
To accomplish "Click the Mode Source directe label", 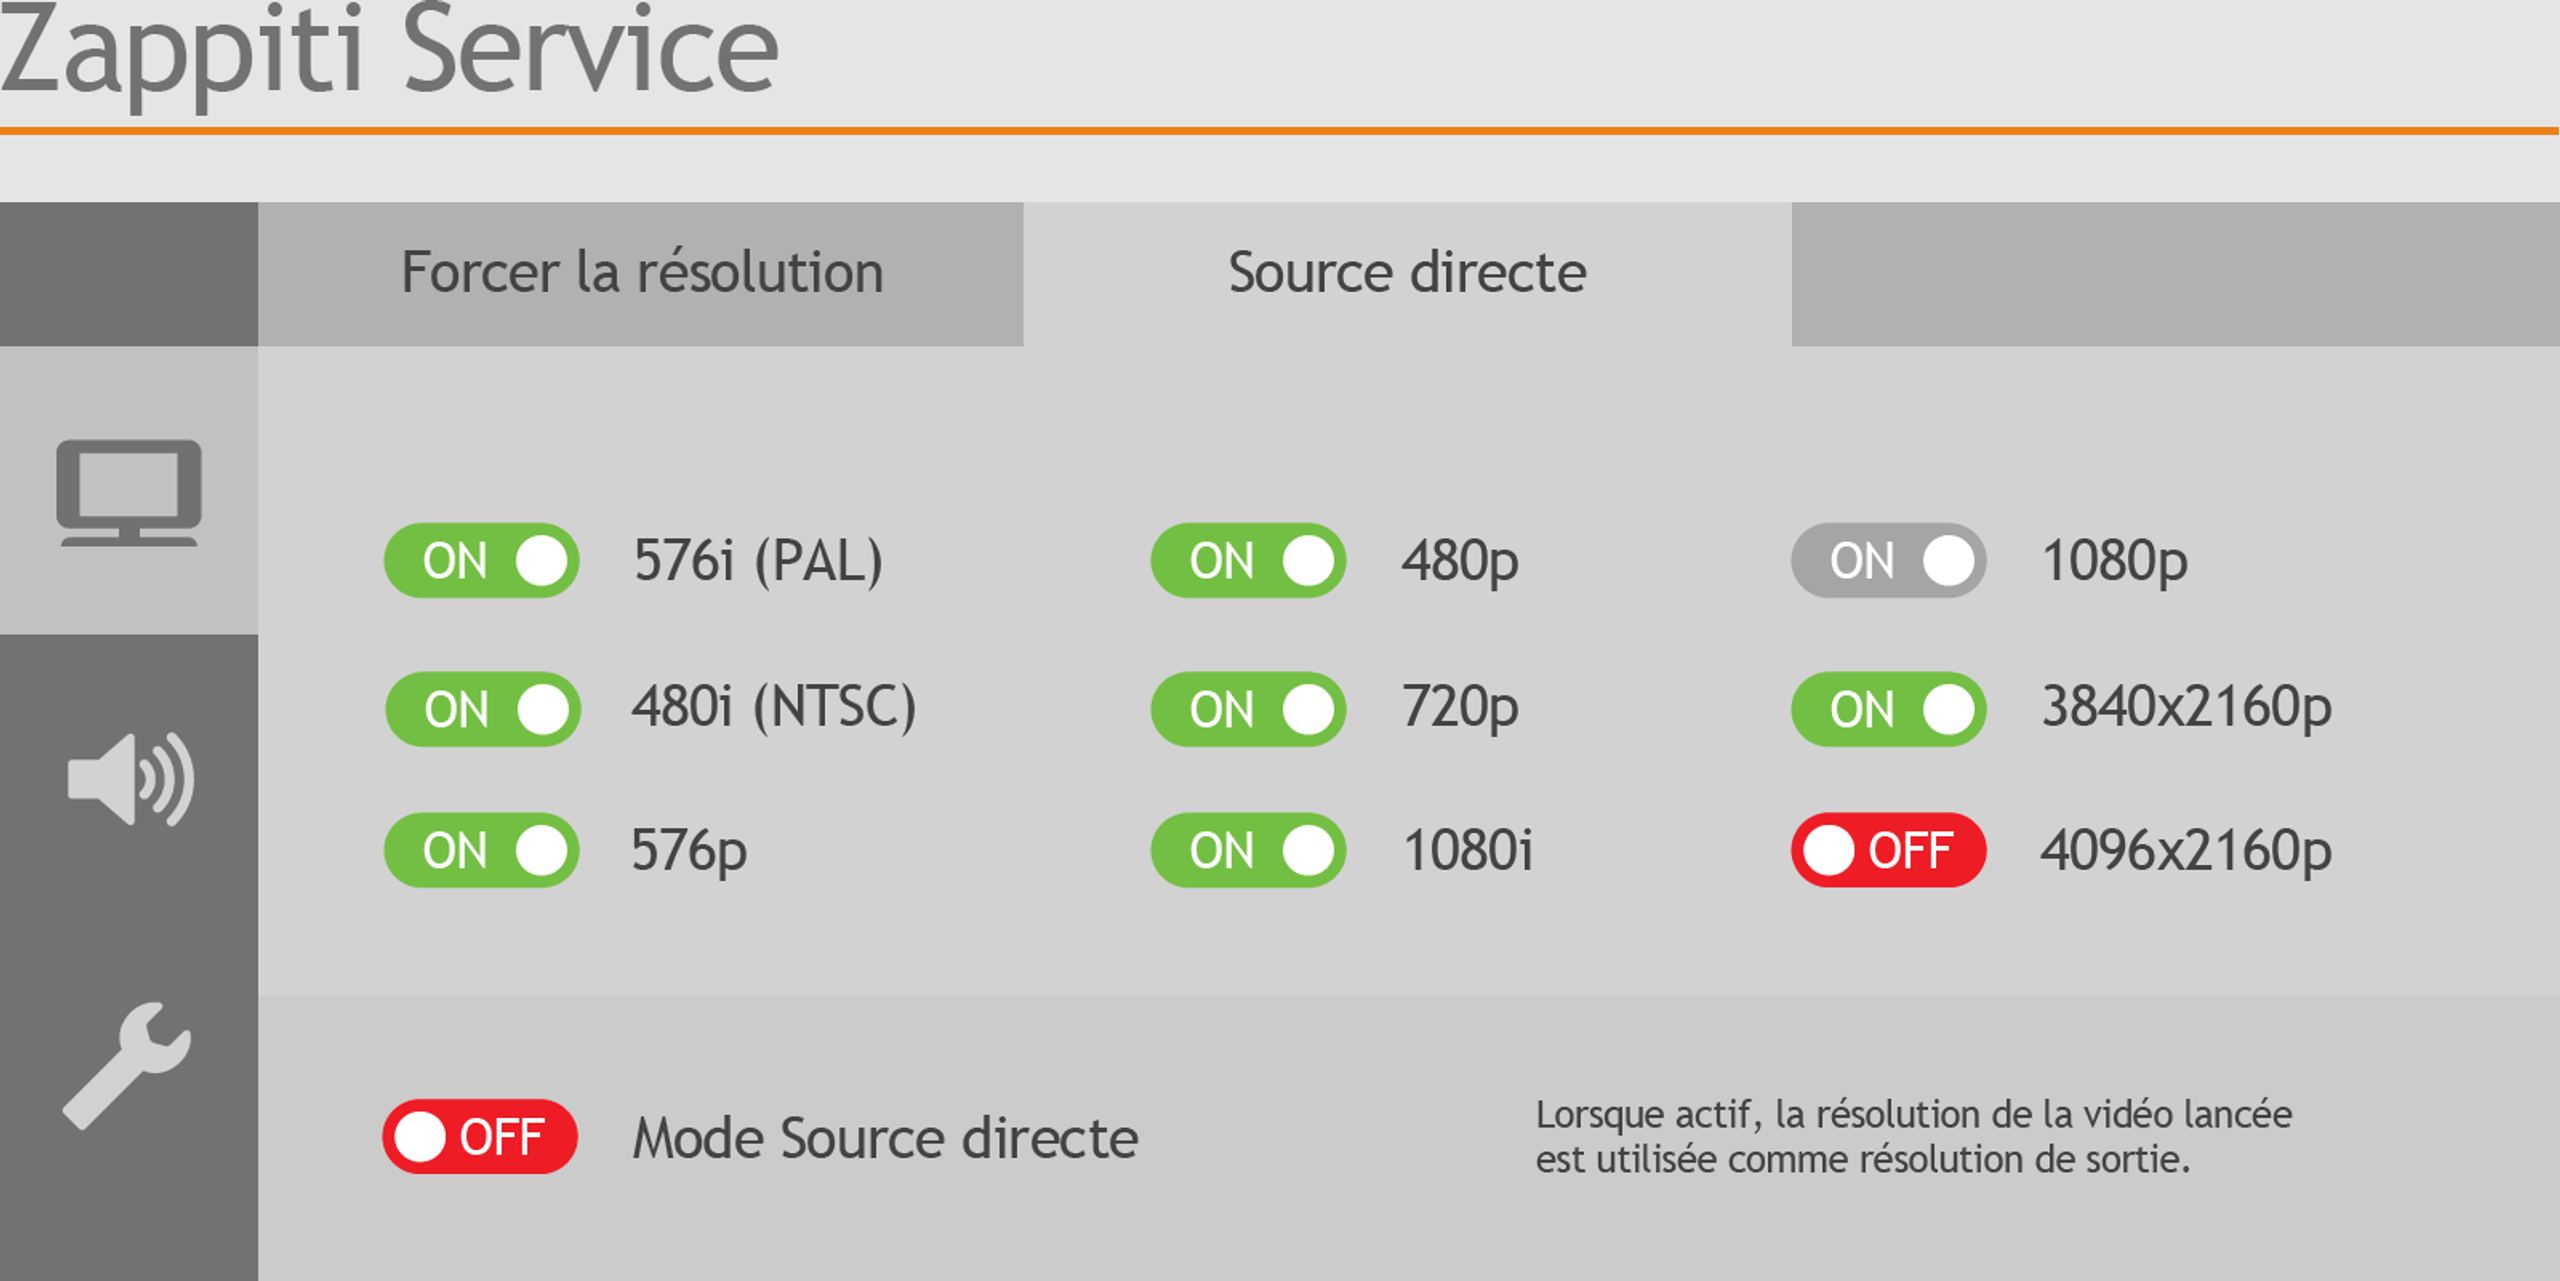I will [885, 1138].
